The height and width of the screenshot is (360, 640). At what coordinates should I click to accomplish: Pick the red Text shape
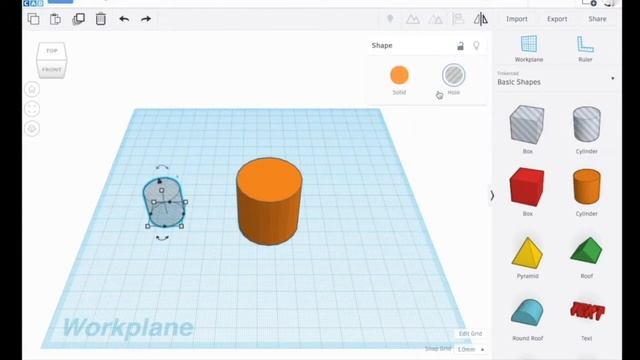(x=587, y=311)
